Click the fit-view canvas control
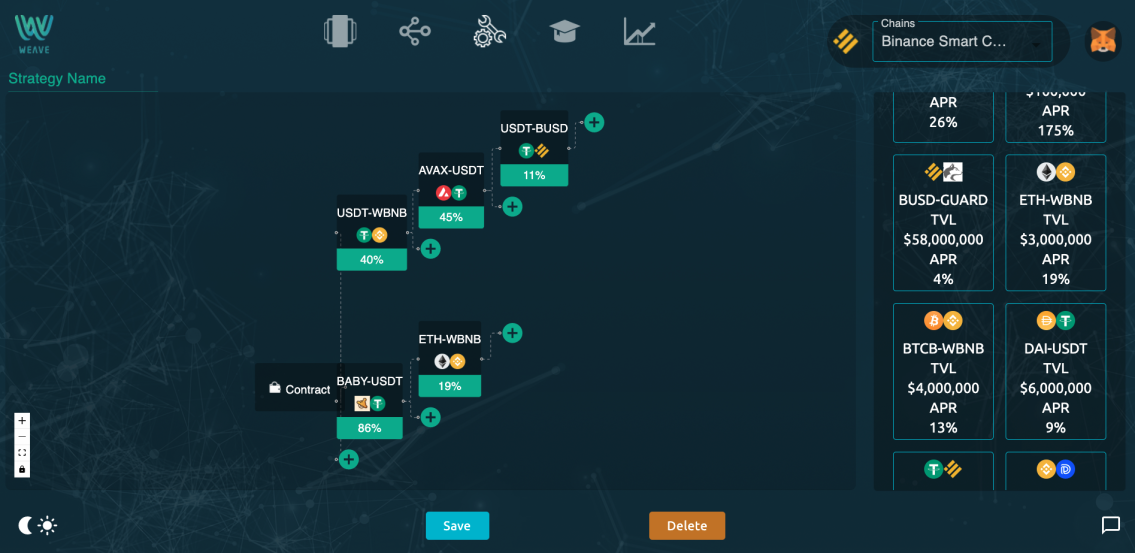Viewport: 1135px width, 553px height. click(22, 452)
